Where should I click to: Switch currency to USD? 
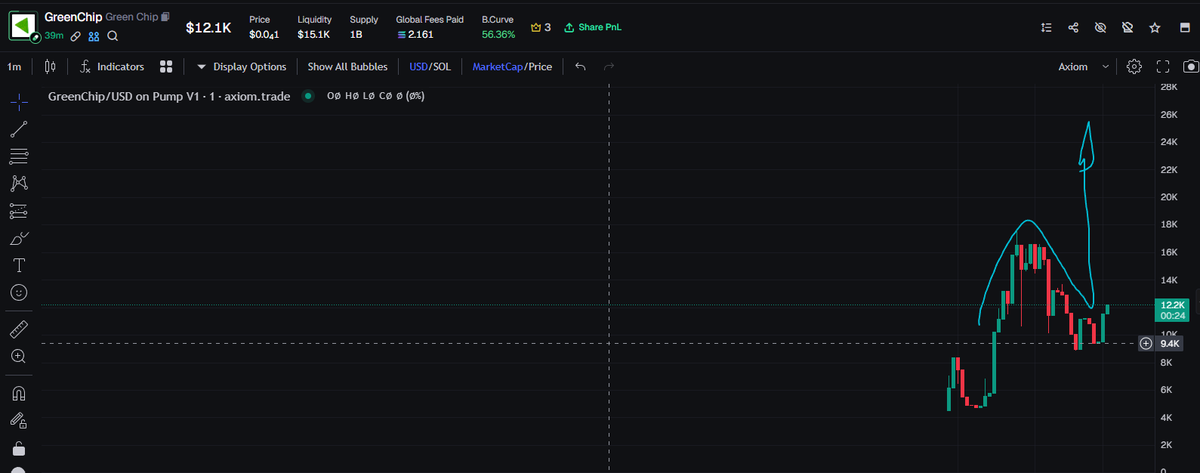(419, 66)
